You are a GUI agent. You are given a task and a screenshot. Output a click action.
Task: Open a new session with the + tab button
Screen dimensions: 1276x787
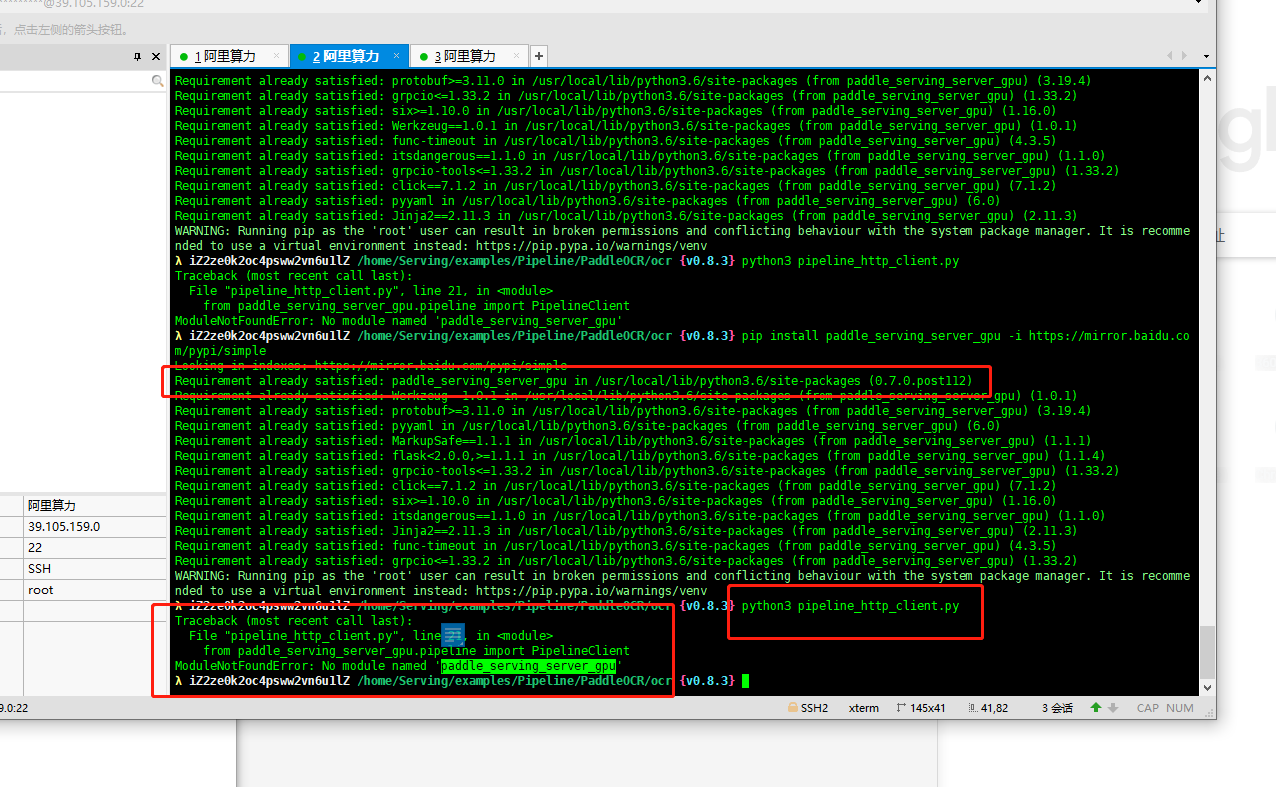coord(538,56)
